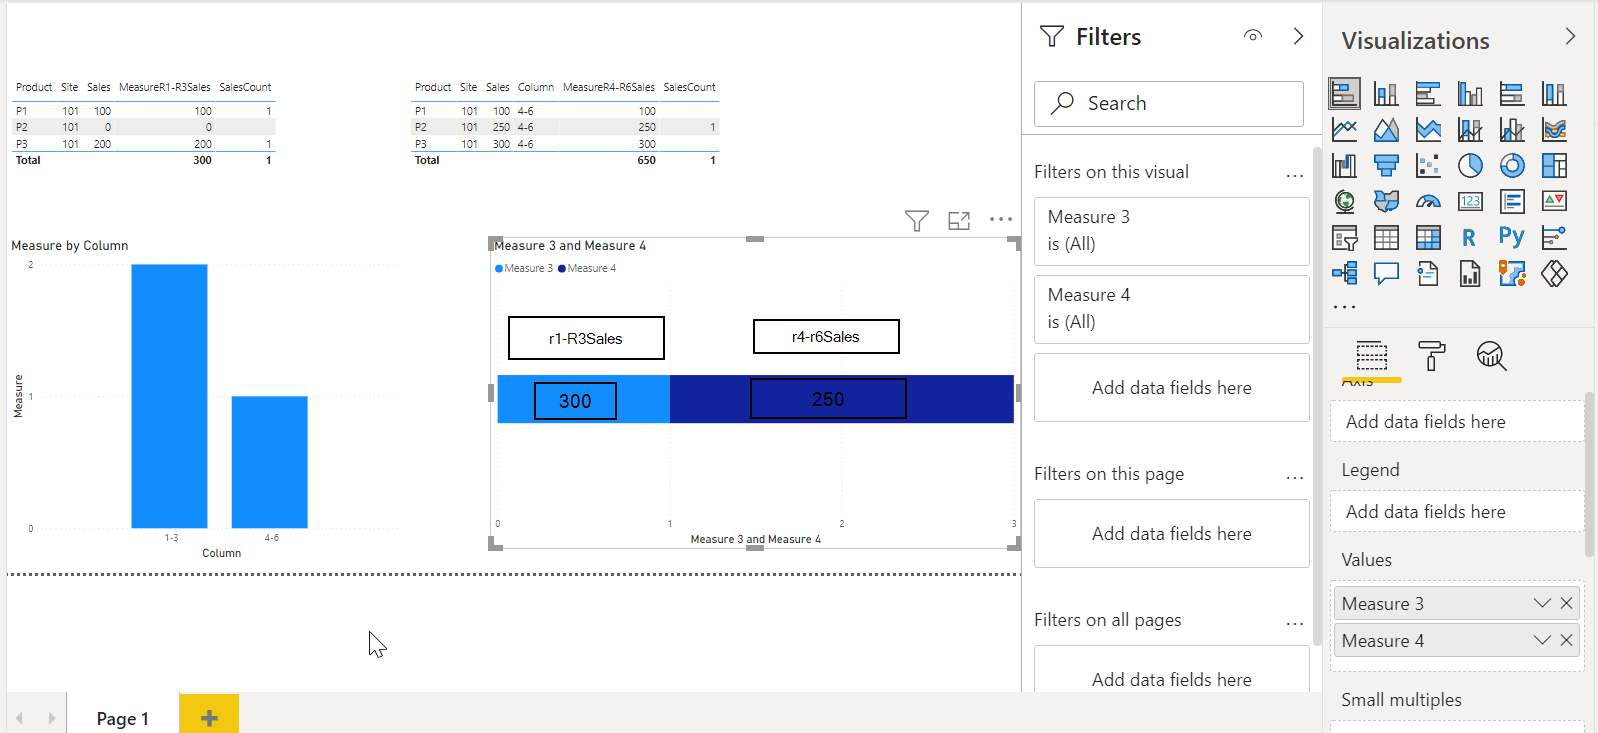1598x733 pixels.
Task: Click the Legend data fields well
Action: click(x=1457, y=511)
